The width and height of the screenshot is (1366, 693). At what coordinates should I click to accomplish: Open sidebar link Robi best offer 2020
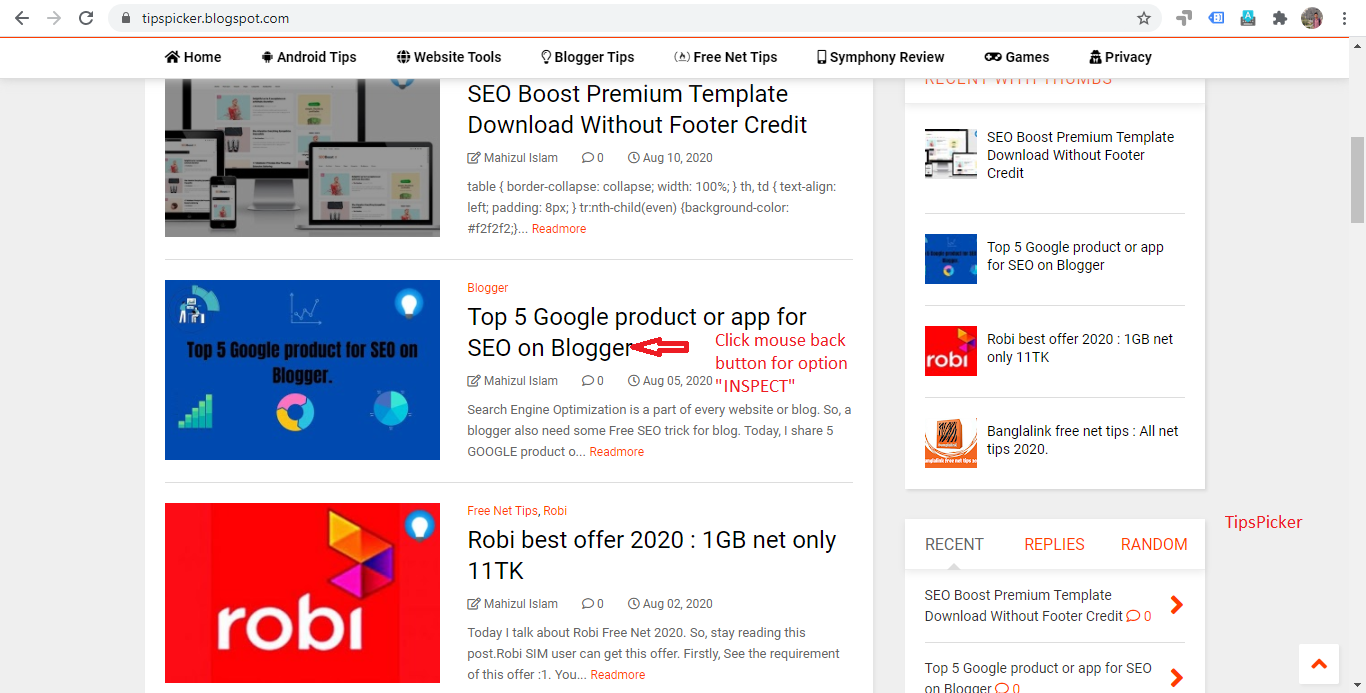tap(1080, 348)
